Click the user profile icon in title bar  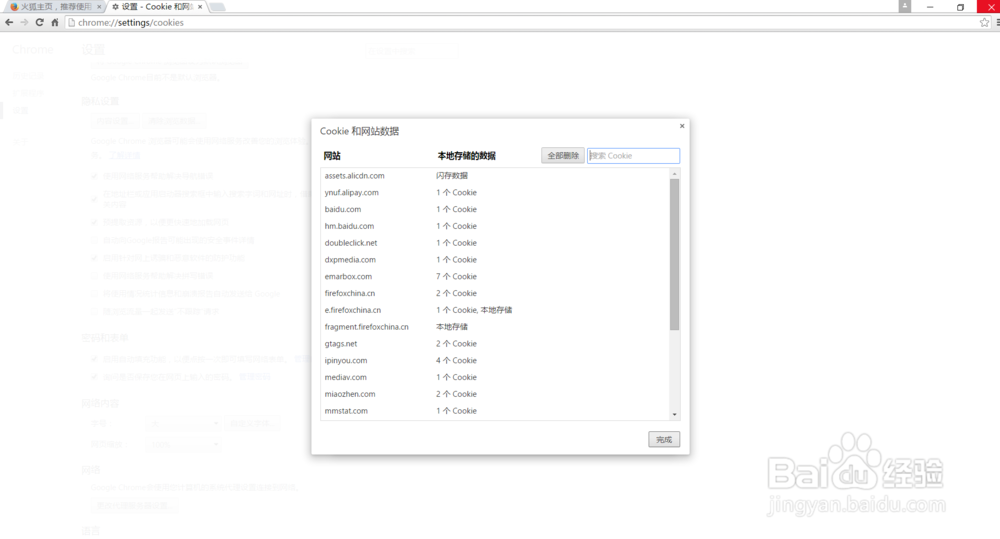pos(904,6)
